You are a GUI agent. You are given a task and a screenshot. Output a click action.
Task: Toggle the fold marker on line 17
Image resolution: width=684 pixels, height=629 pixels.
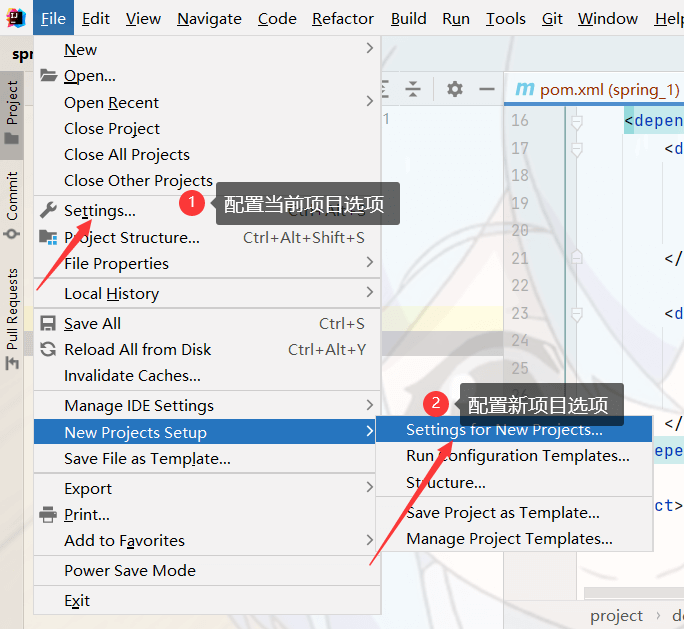coord(577,150)
